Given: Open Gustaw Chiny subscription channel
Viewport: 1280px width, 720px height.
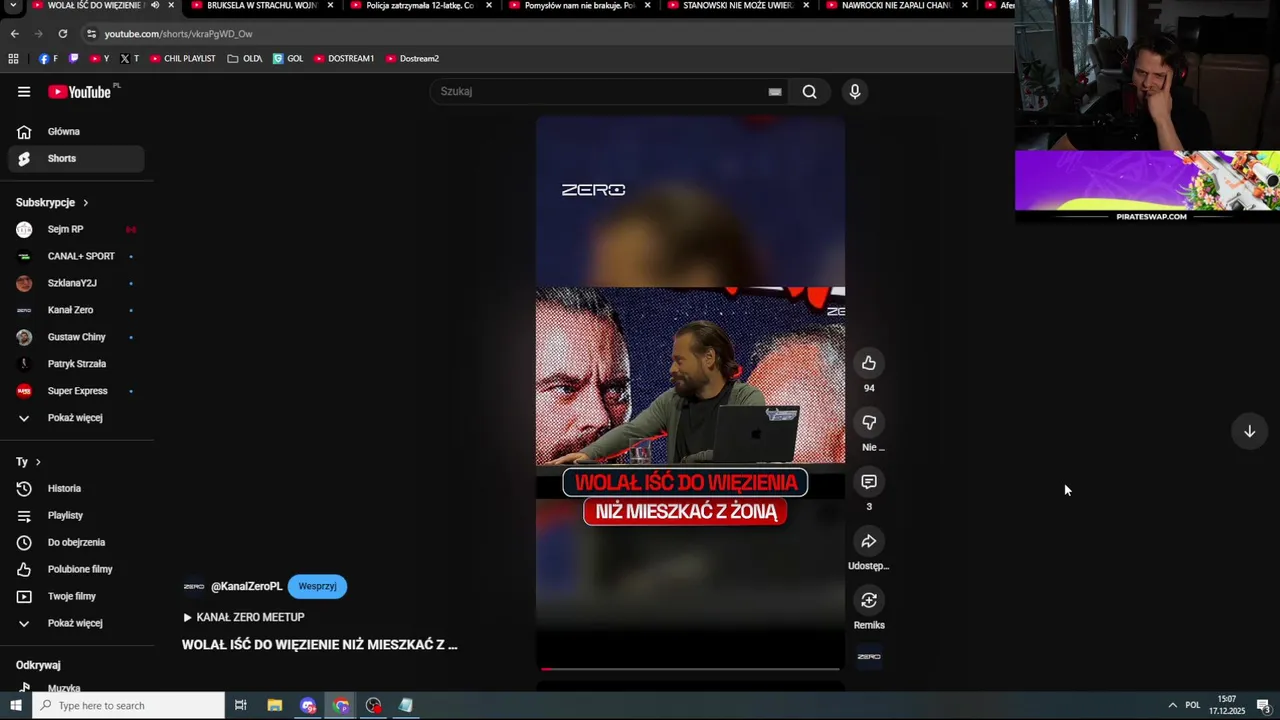Looking at the screenshot, I should [x=76, y=338].
